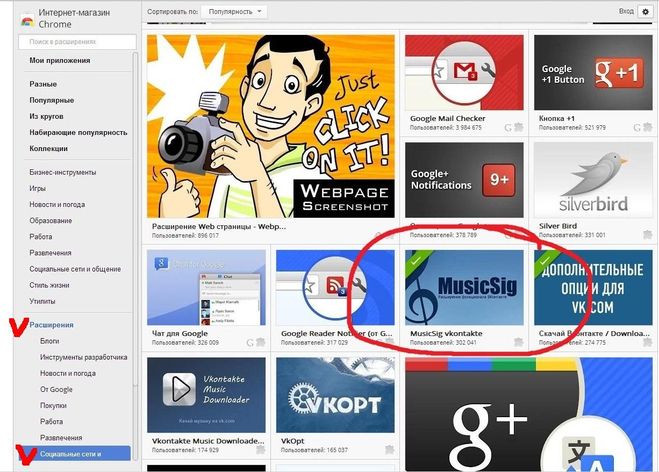Open the MusicSig vkontakte thumbnail
This screenshot has width=659, height=472.
[x=464, y=287]
